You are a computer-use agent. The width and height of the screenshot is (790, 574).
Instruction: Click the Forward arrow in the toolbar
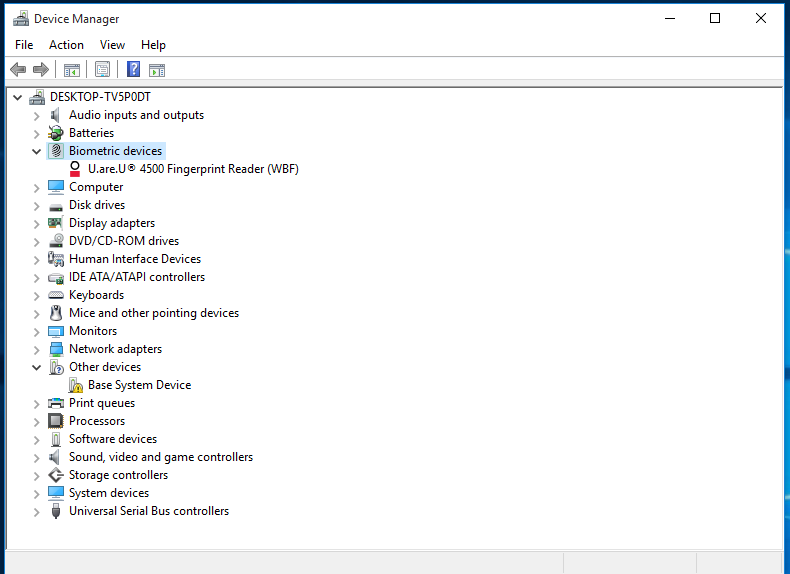click(x=41, y=69)
